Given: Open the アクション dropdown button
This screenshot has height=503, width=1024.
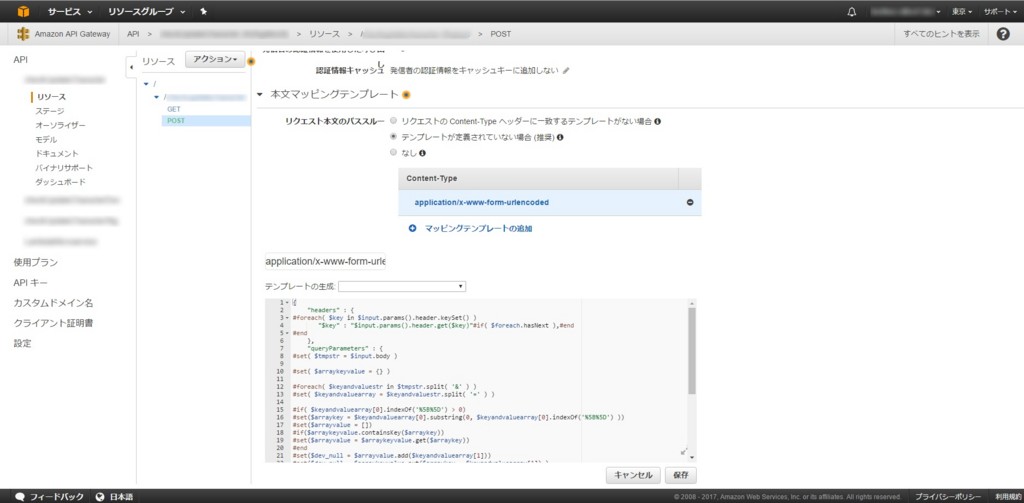Looking at the screenshot, I should click(215, 59).
